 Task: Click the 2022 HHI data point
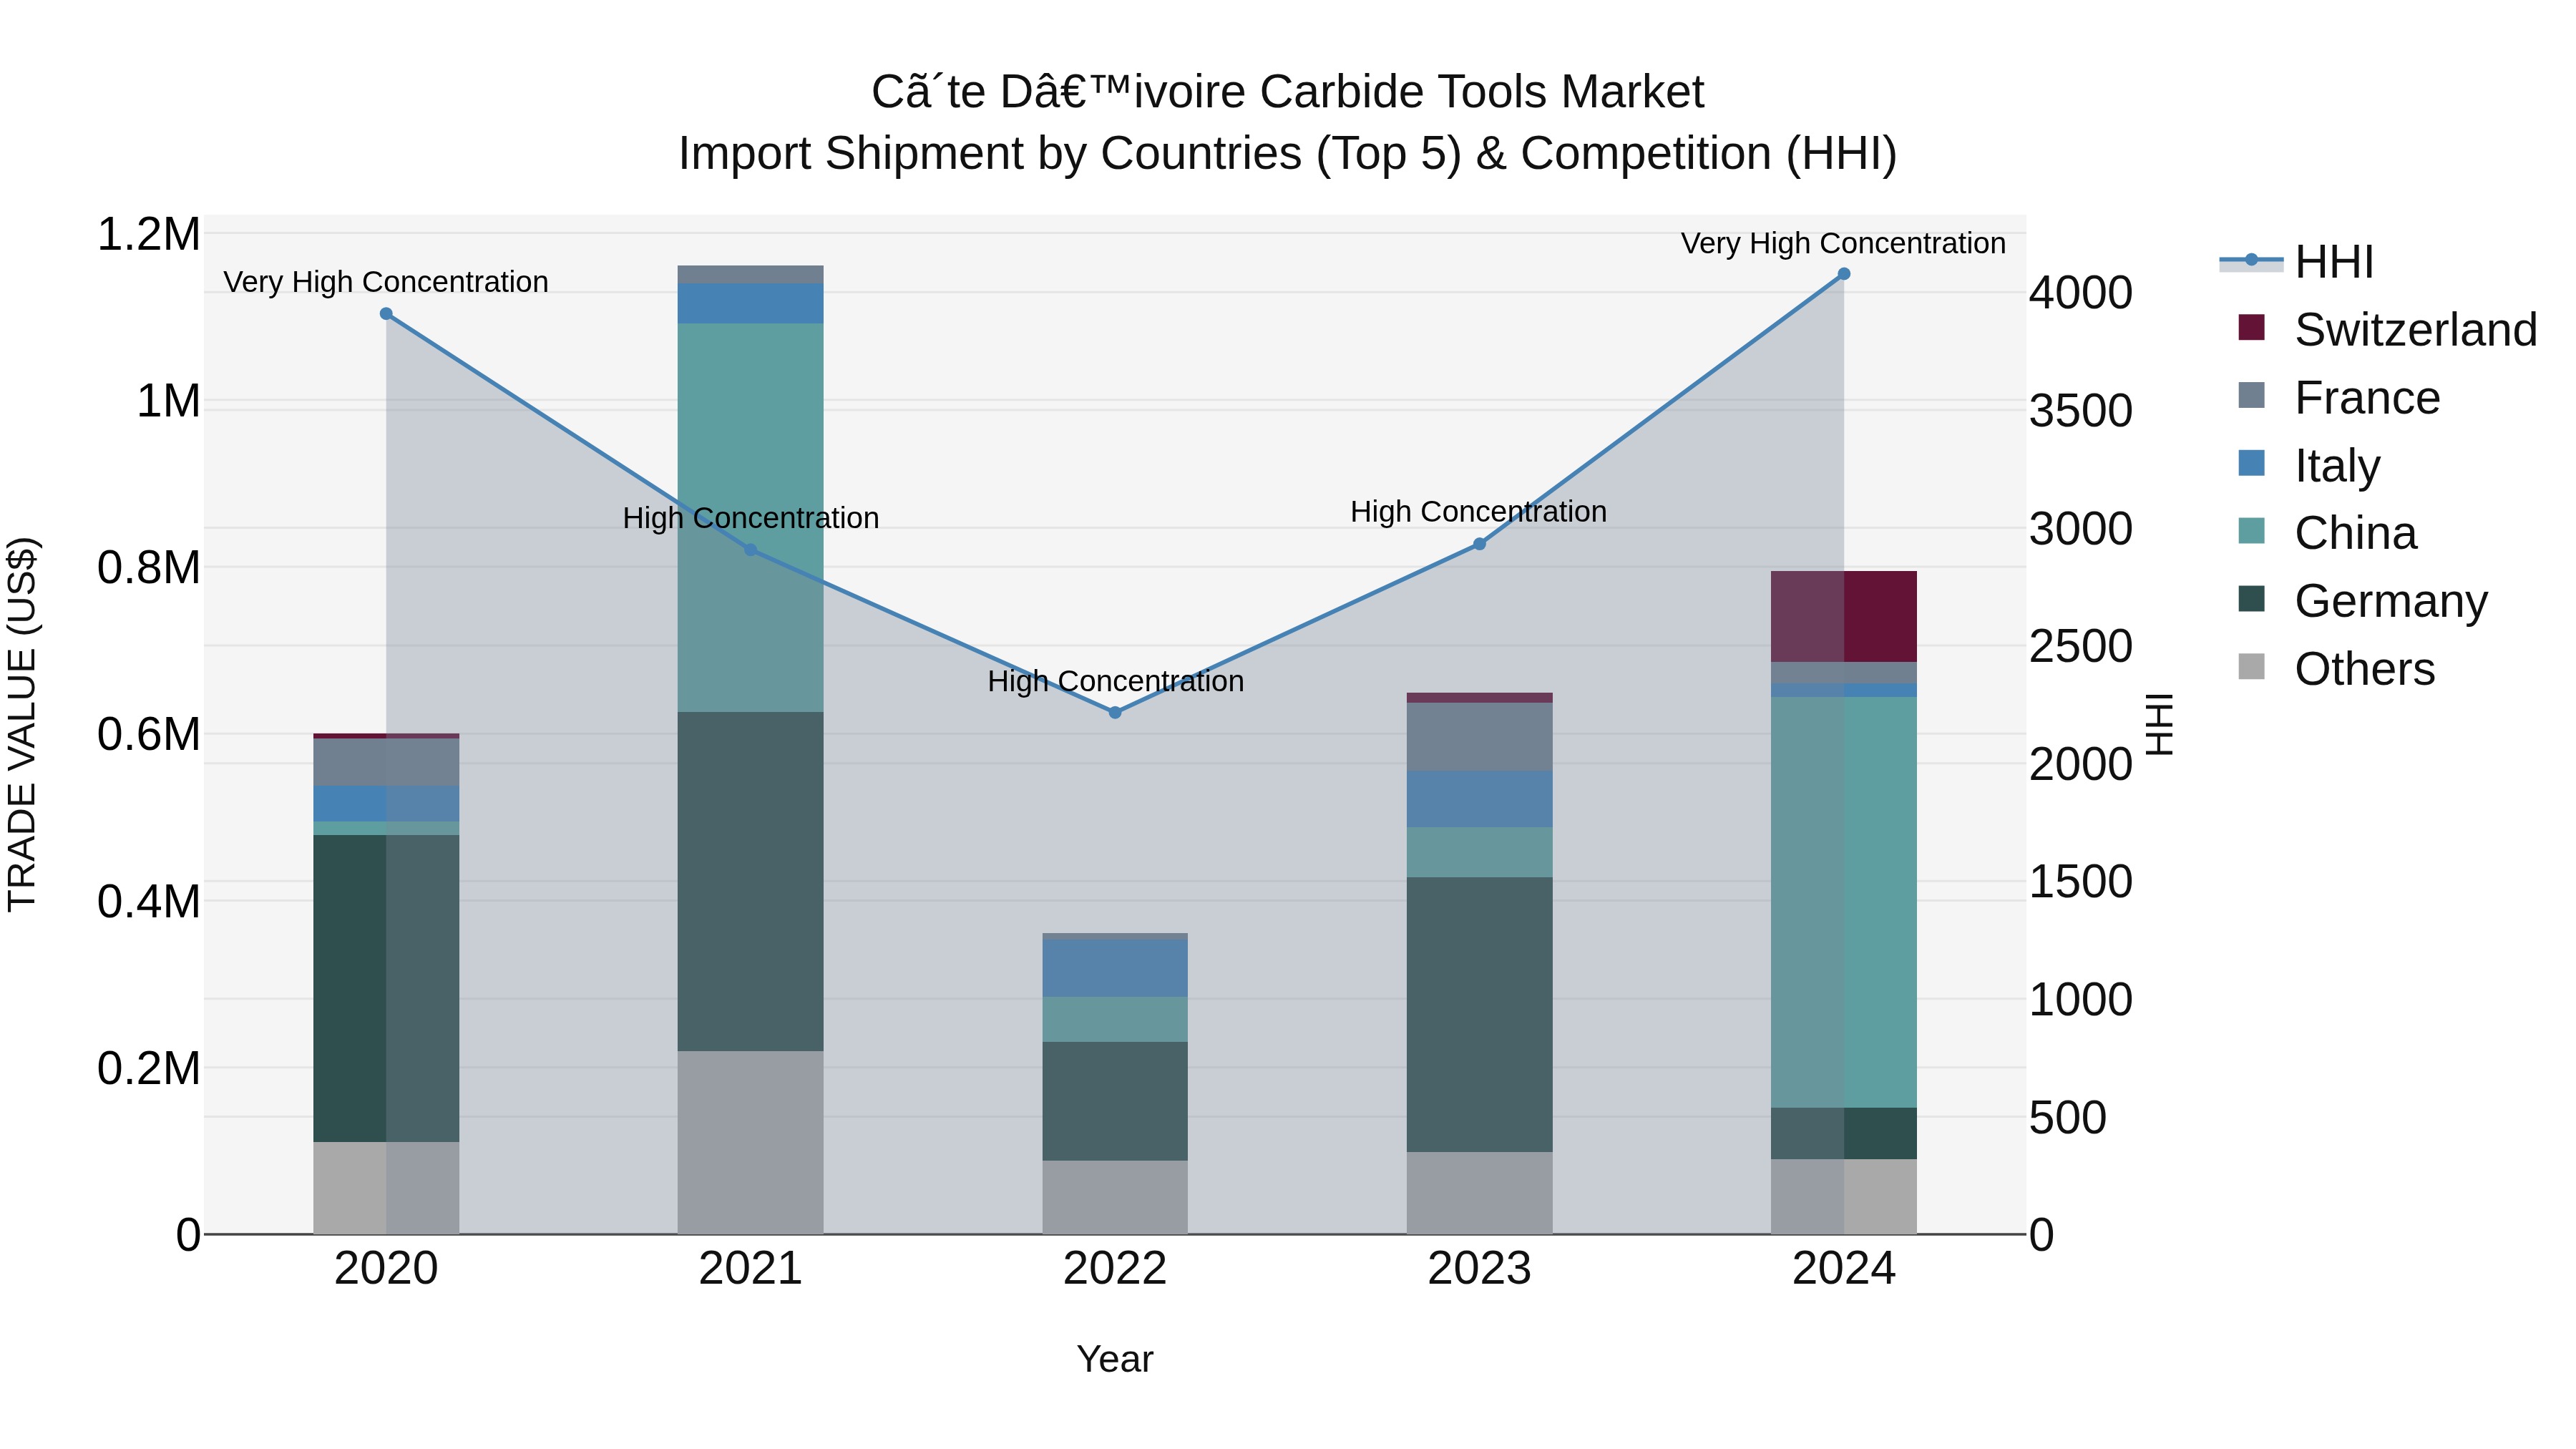point(1115,713)
